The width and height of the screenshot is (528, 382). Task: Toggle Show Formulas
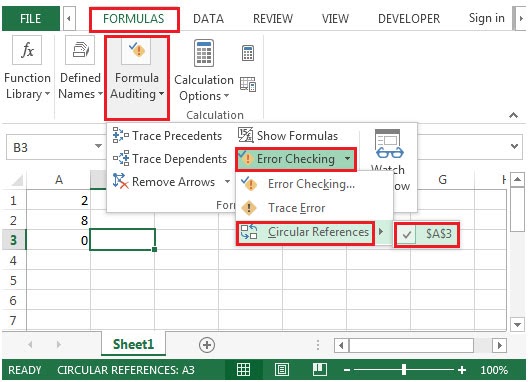288,136
